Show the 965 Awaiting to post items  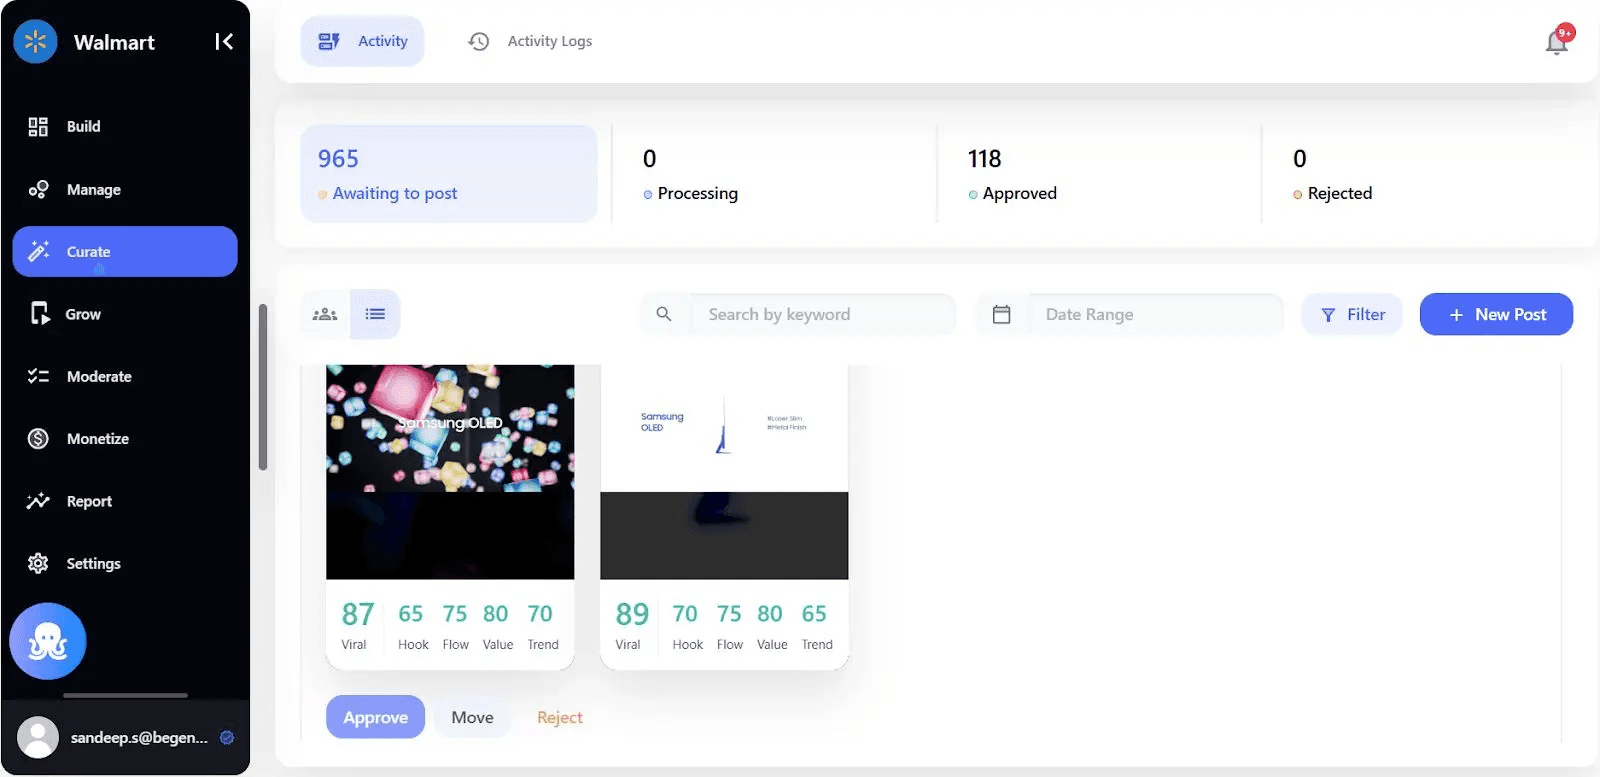[449, 174]
